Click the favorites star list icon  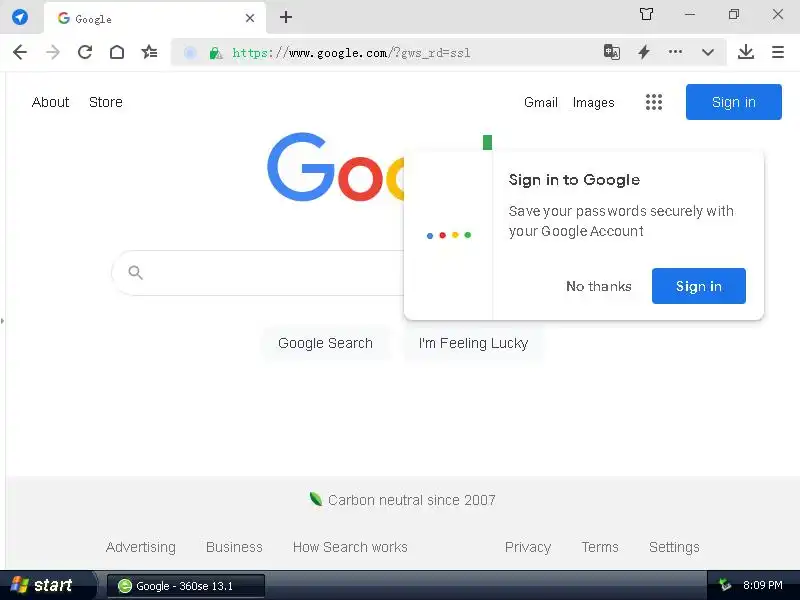click(149, 52)
